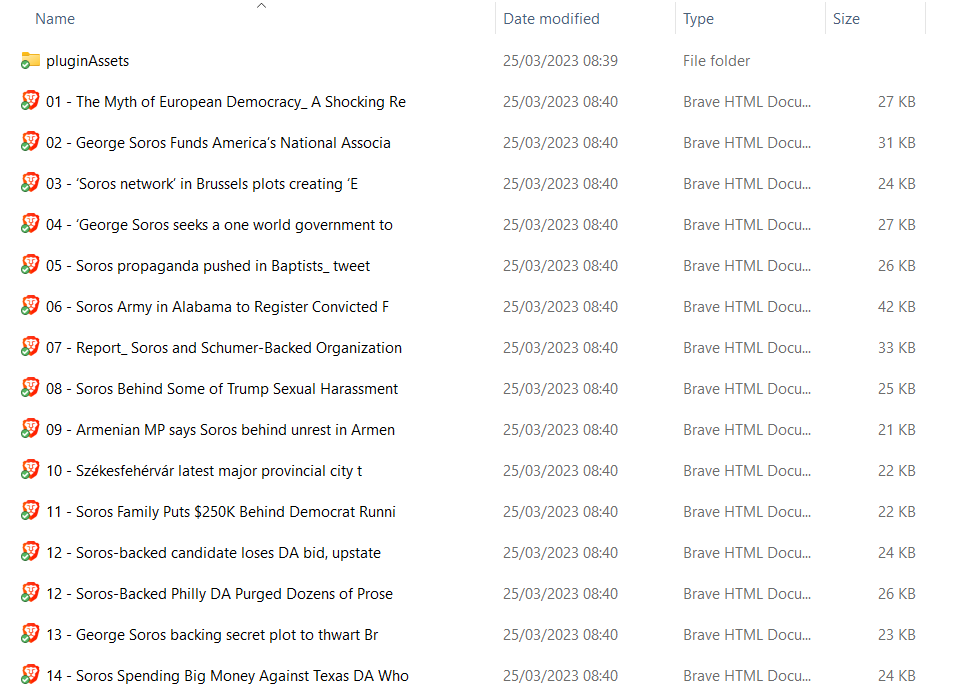Image resolution: width=962 pixels, height=691 pixels.
Task: Select file 08 Soros Behind Some of Trump
Action: click(x=222, y=389)
